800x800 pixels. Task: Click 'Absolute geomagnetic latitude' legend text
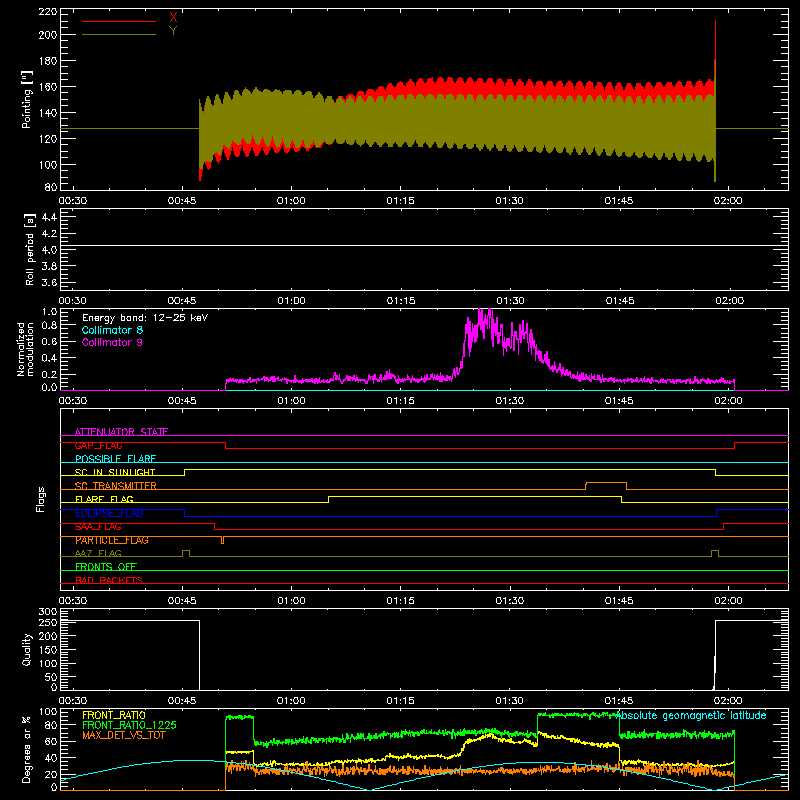692,715
